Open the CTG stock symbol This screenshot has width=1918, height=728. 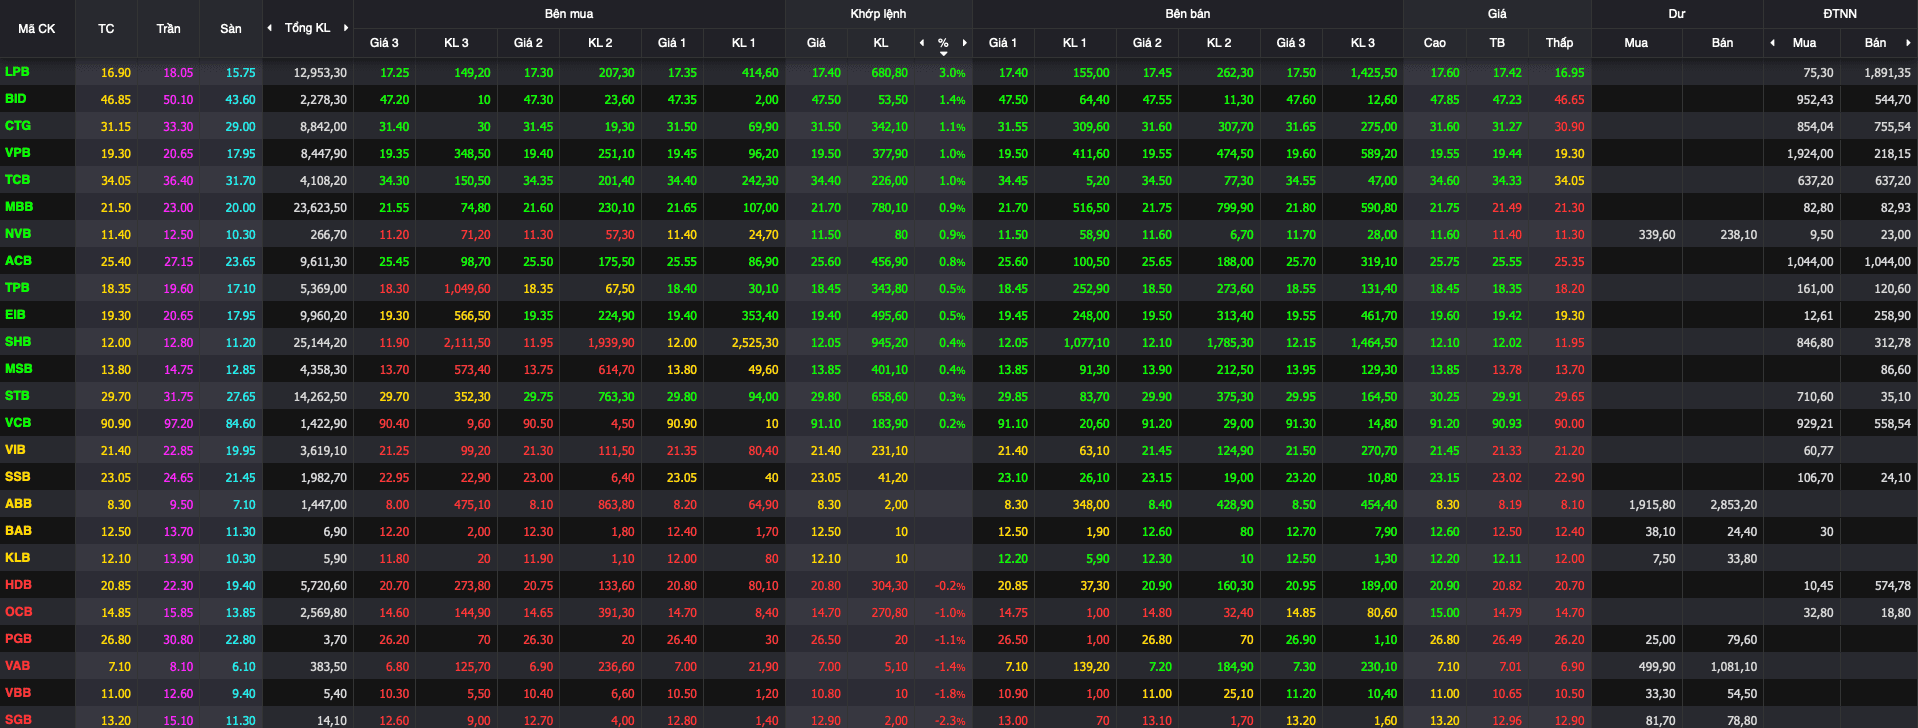point(18,126)
